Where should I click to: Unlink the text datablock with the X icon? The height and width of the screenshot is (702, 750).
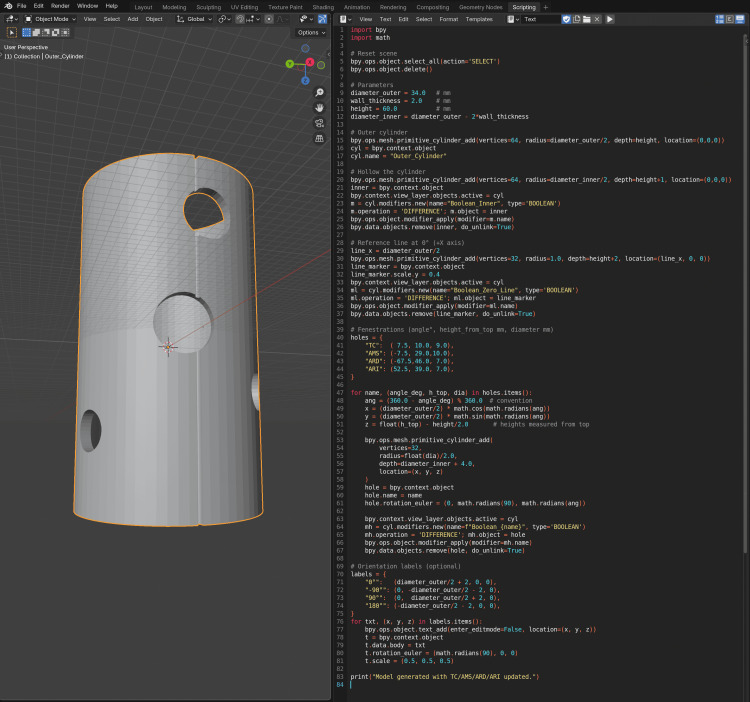[597, 19]
